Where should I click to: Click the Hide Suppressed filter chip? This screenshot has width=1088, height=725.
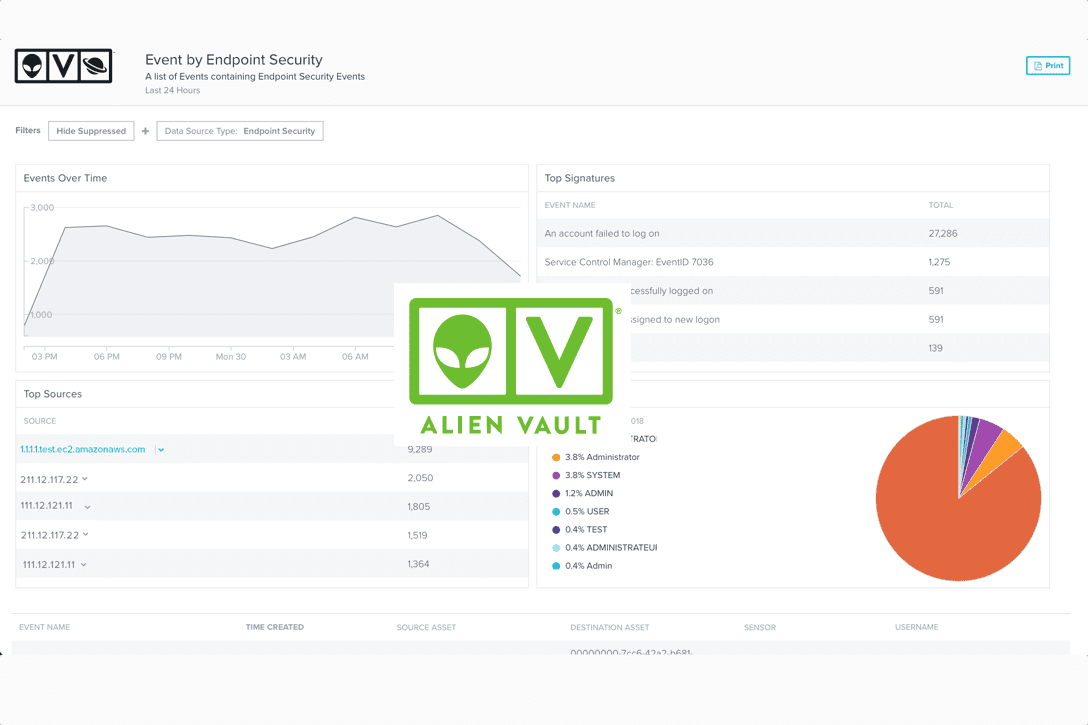tap(91, 131)
